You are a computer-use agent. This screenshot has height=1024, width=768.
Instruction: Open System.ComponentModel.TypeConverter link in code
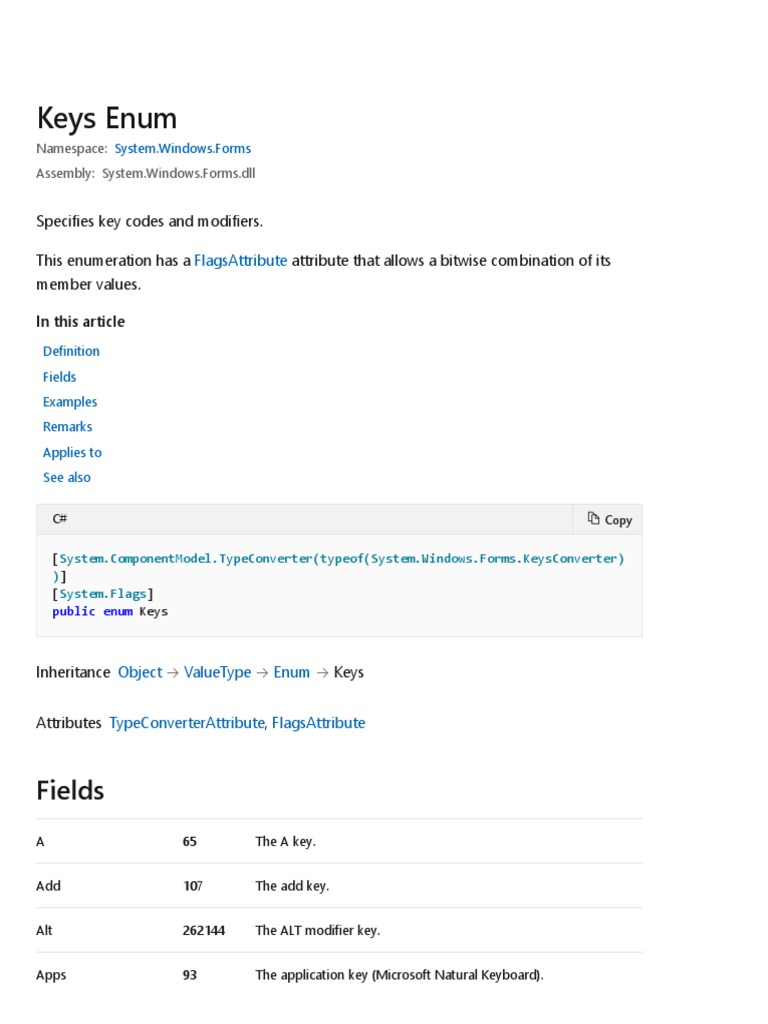(x=186, y=558)
